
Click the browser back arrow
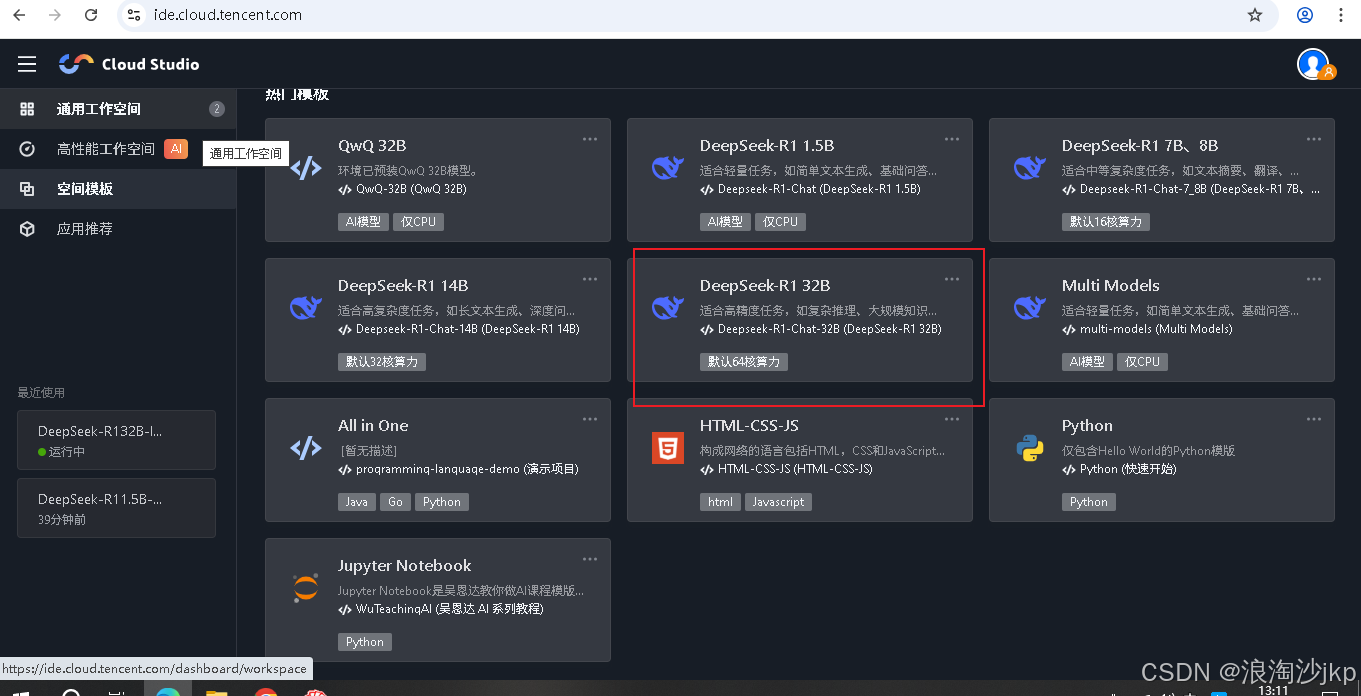point(21,15)
